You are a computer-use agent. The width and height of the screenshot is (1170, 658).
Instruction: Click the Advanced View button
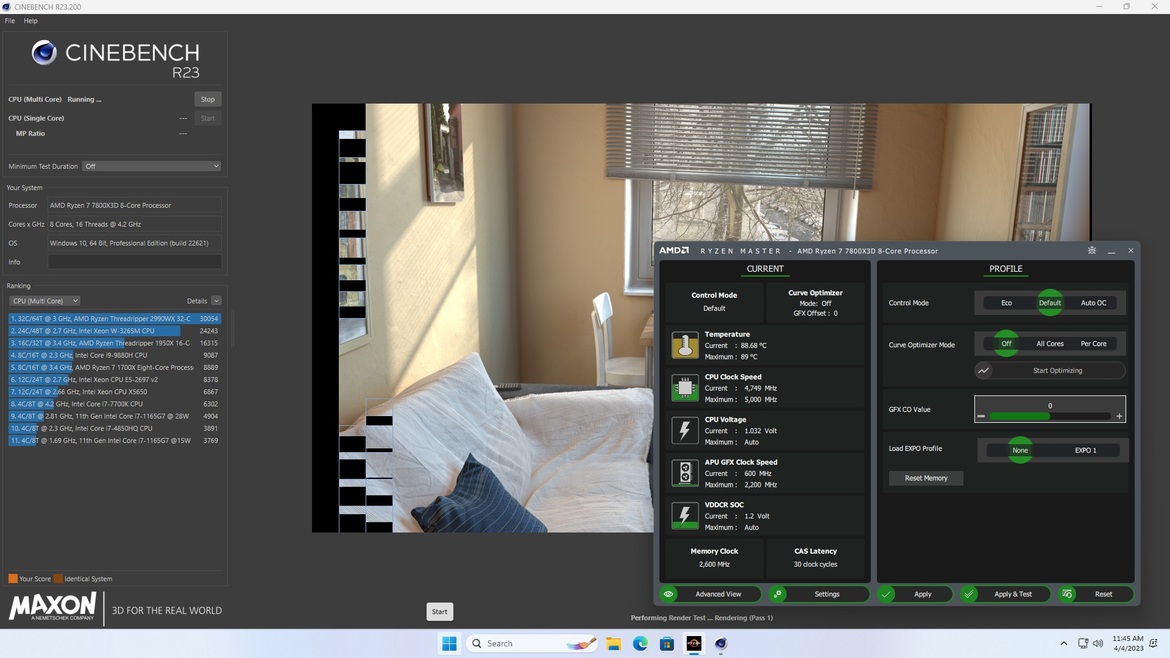[x=710, y=594]
